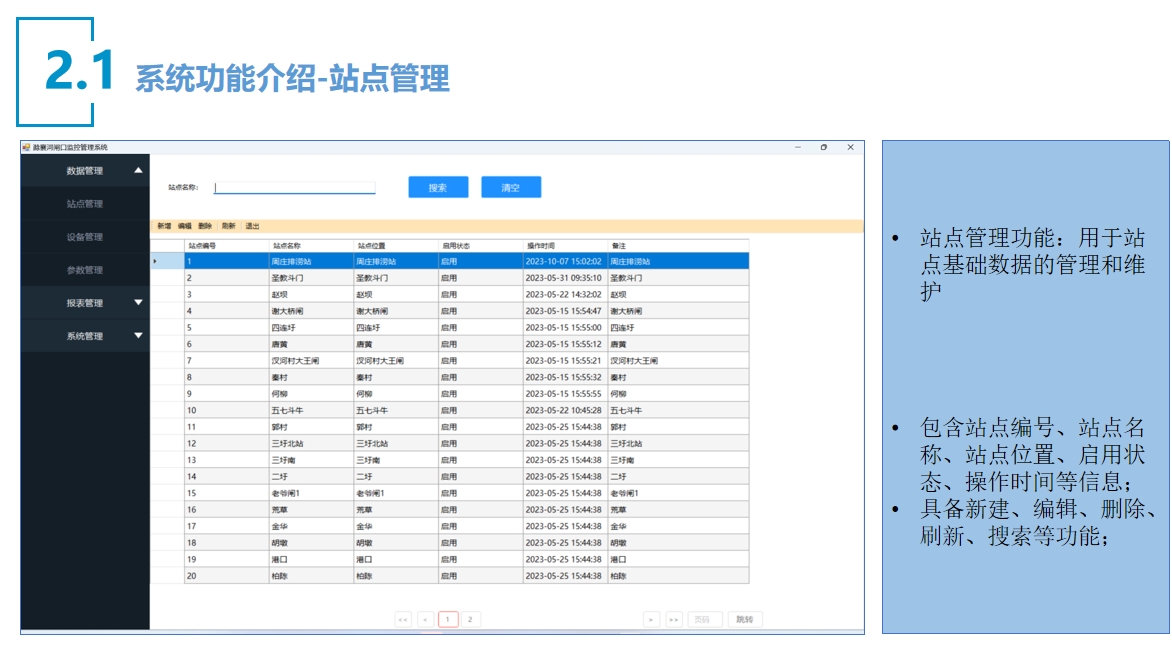Viewport: 1172px width, 645px height.
Task: Open 设备管理 in the sidebar
Action: point(85,237)
